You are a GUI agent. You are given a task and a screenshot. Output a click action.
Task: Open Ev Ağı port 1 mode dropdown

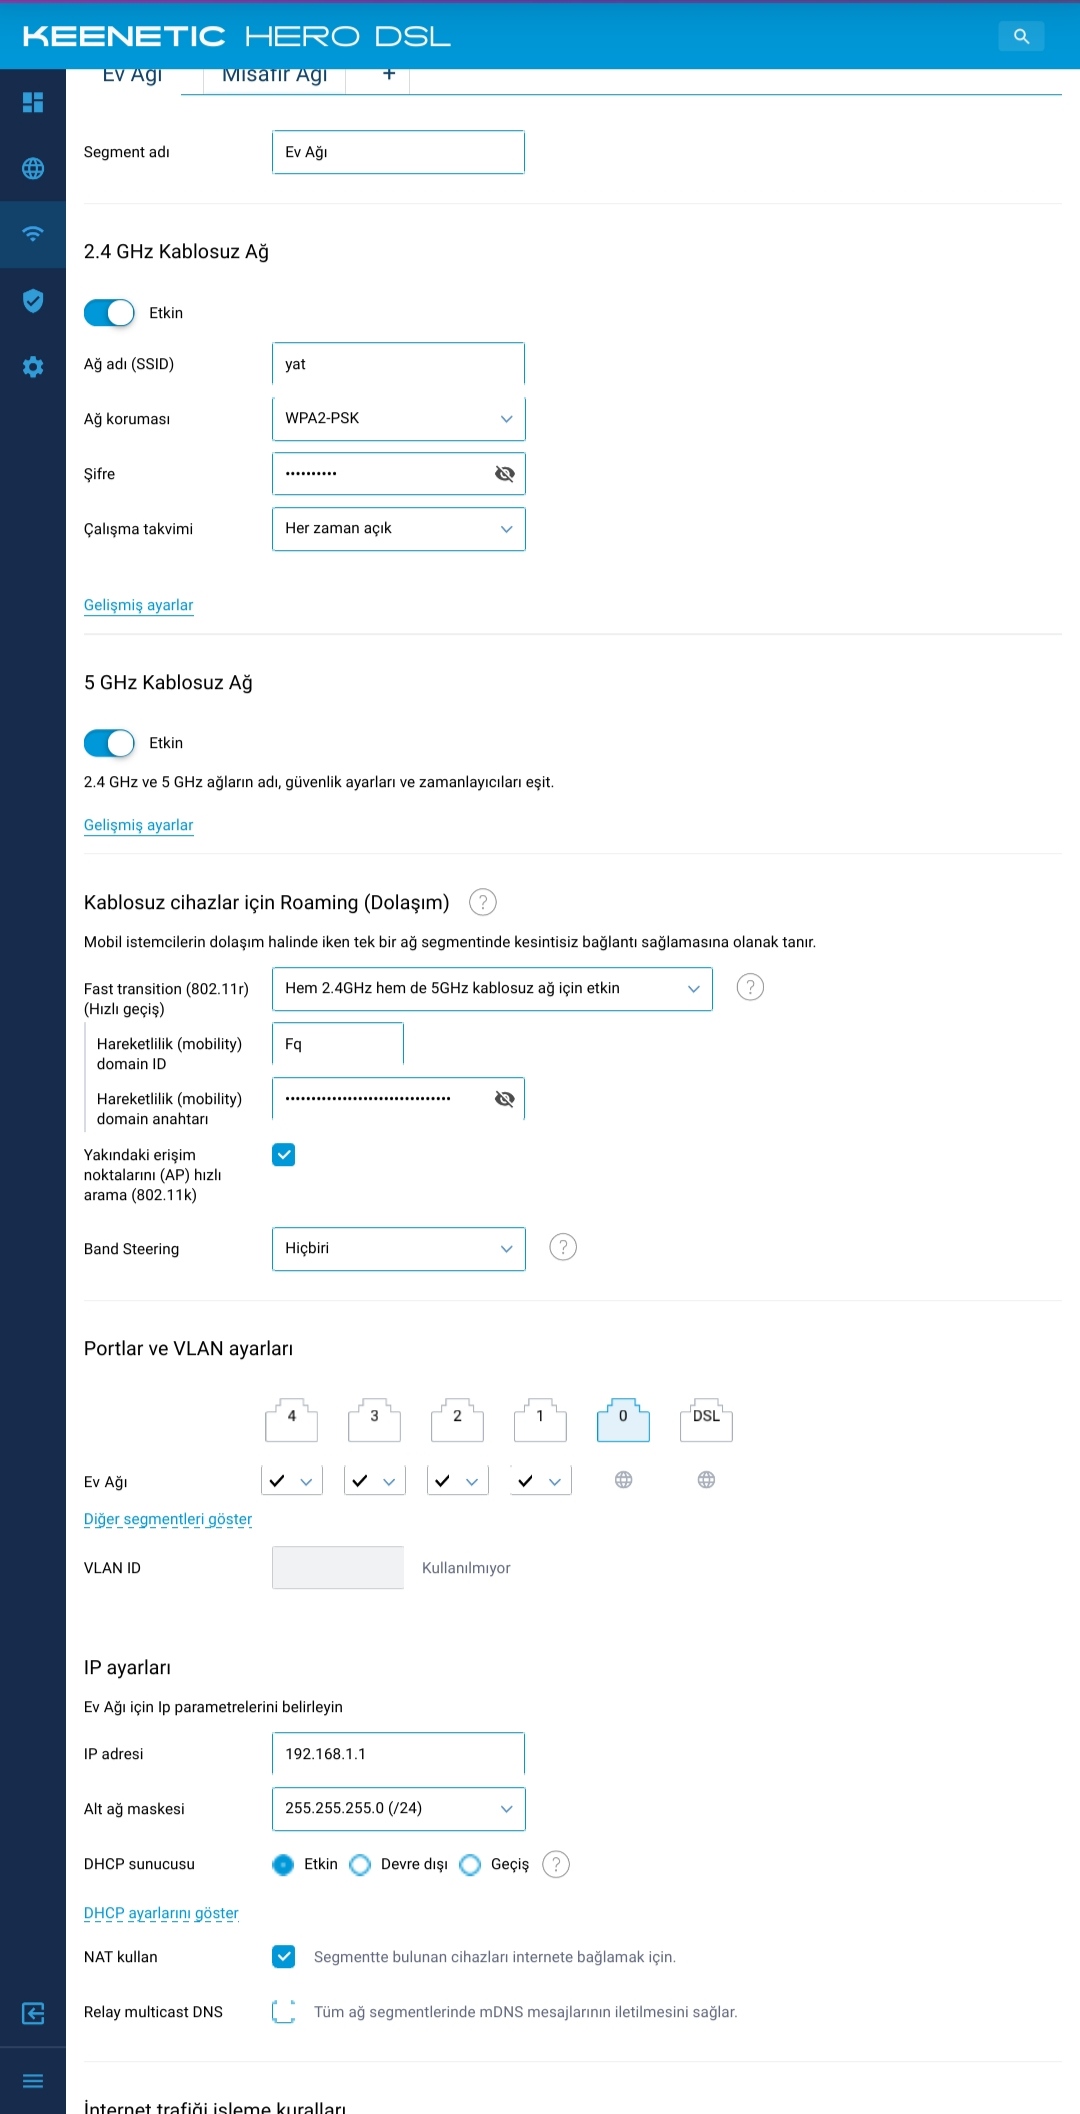pyautogui.click(x=541, y=1481)
